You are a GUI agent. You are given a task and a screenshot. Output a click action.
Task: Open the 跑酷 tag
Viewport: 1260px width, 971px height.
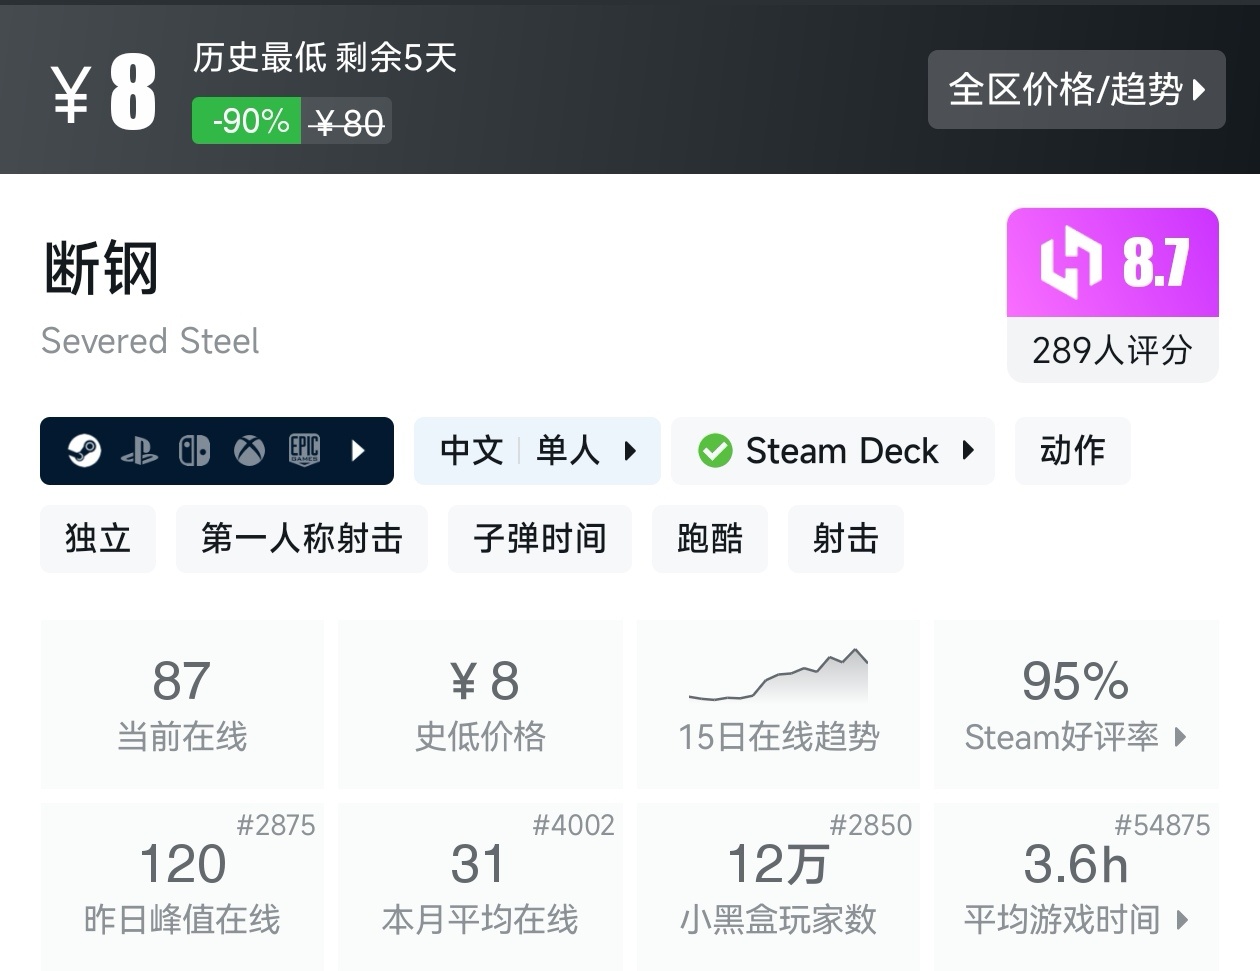pyautogui.click(x=710, y=539)
